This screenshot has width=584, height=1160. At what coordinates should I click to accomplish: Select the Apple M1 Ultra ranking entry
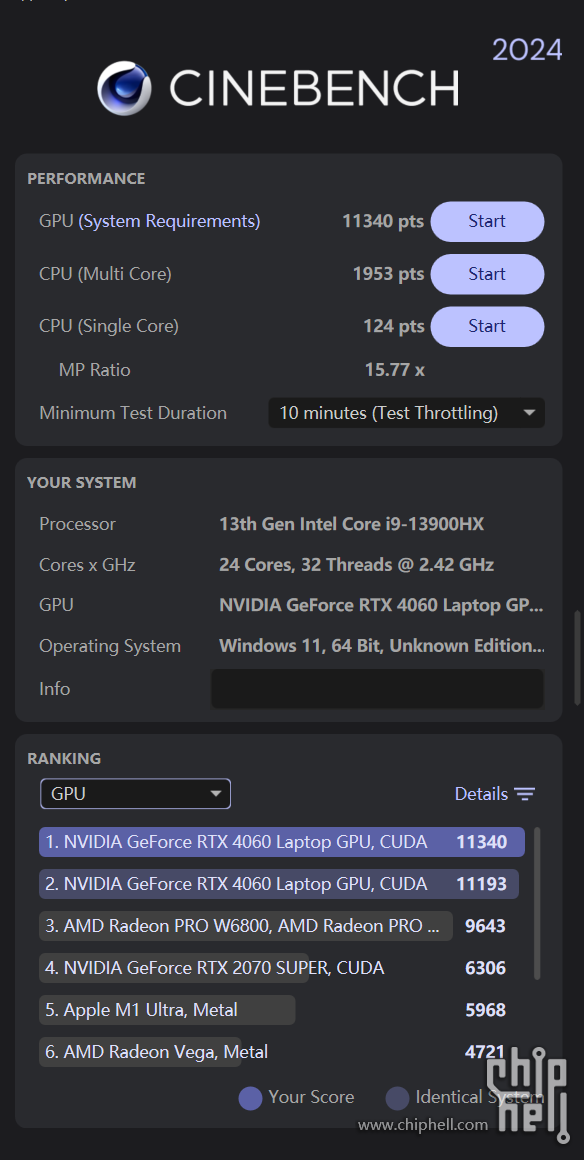(274, 1010)
